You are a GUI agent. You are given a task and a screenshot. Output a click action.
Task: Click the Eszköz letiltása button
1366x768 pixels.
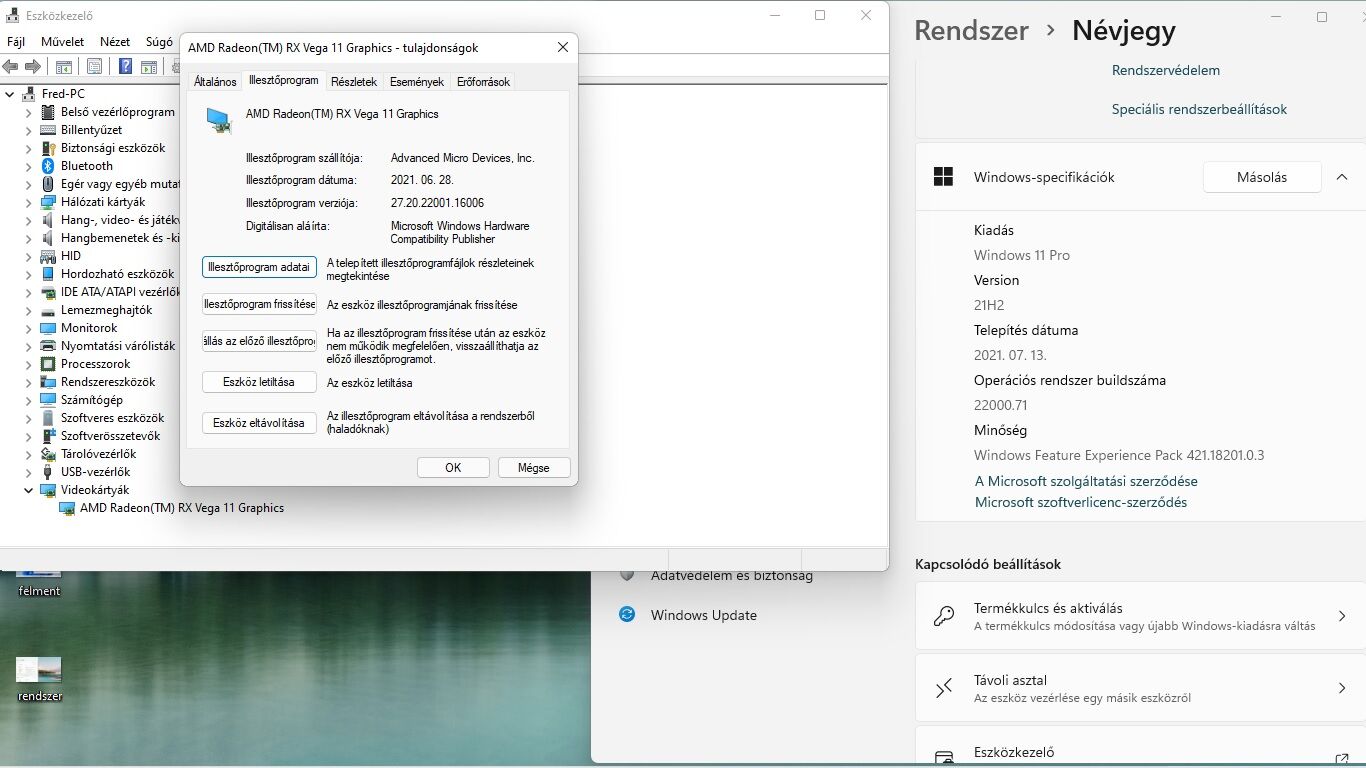tap(259, 382)
